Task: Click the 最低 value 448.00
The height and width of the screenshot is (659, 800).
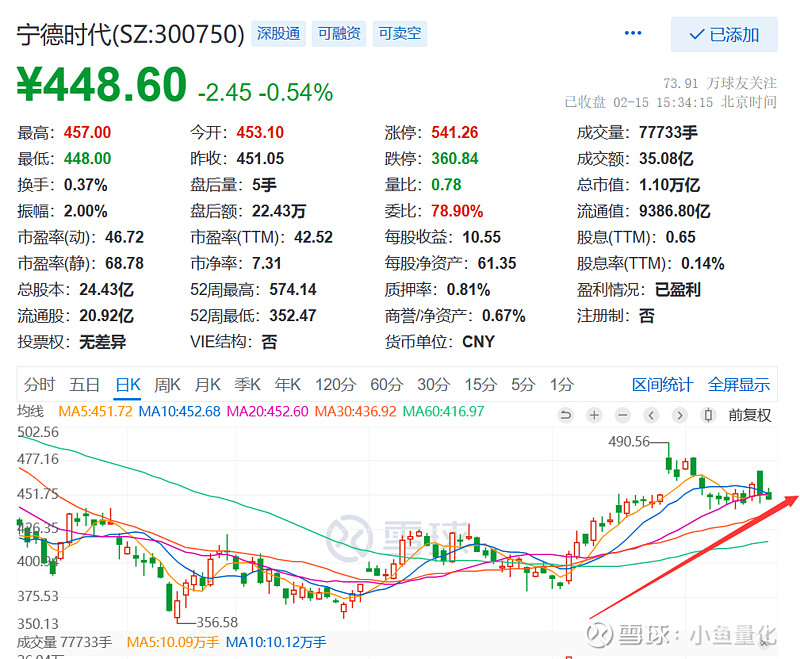Action: point(87,159)
